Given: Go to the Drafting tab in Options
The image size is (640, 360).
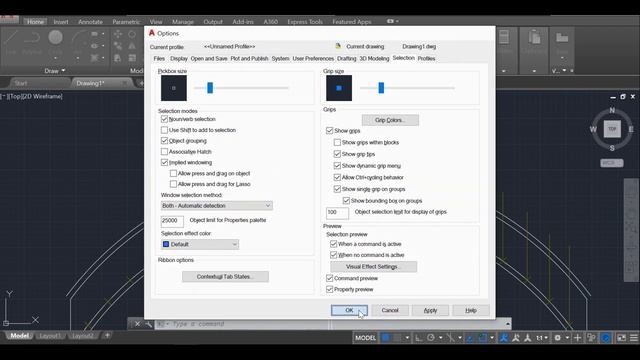Looking at the screenshot, I should pyautogui.click(x=347, y=59).
